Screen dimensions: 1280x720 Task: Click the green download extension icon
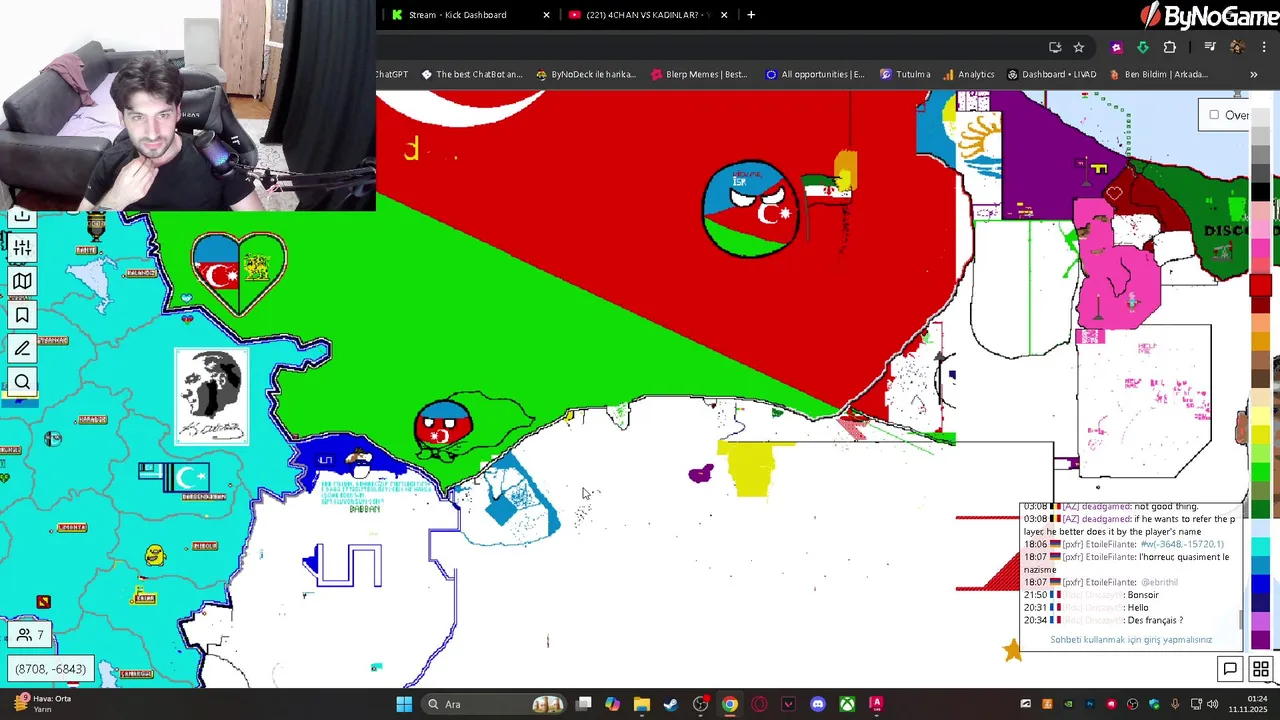[x=1143, y=47]
